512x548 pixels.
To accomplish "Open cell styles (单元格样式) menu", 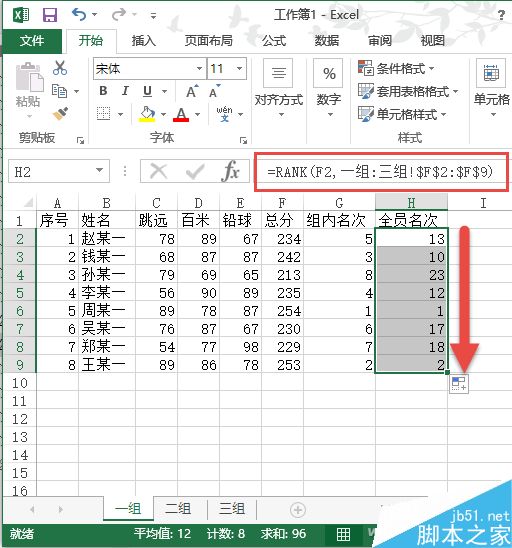I will pyautogui.click(x=403, y=114).
